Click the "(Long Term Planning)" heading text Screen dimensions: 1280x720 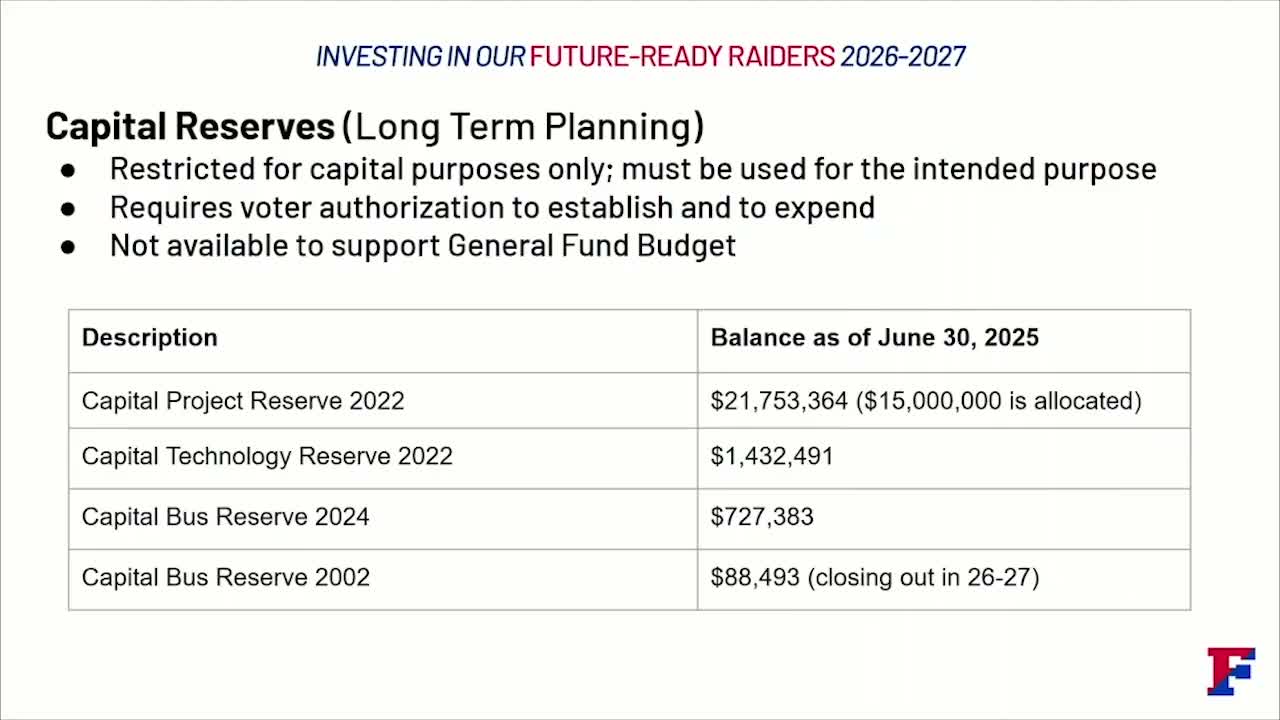[523, 127]
